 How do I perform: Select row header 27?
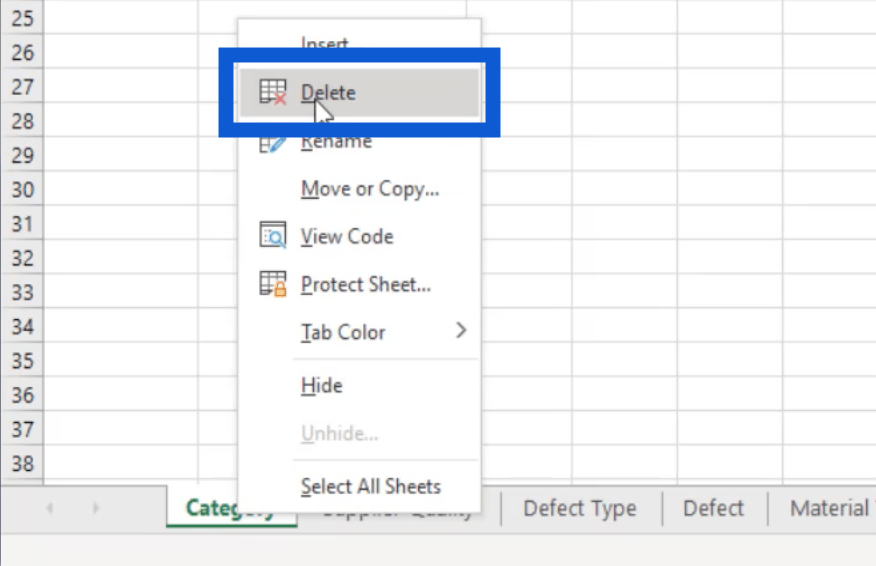pyautogui.click(x=22, y=87)
